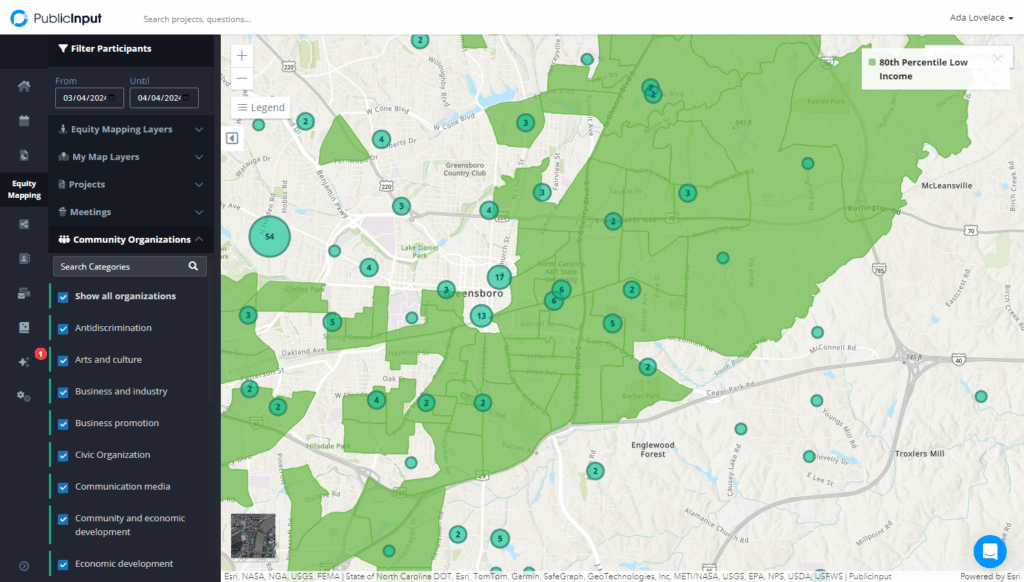The image size is (1024, 582).
Task: Uncheck Show all organizations checkbox
Action: (x=64, y=297)
